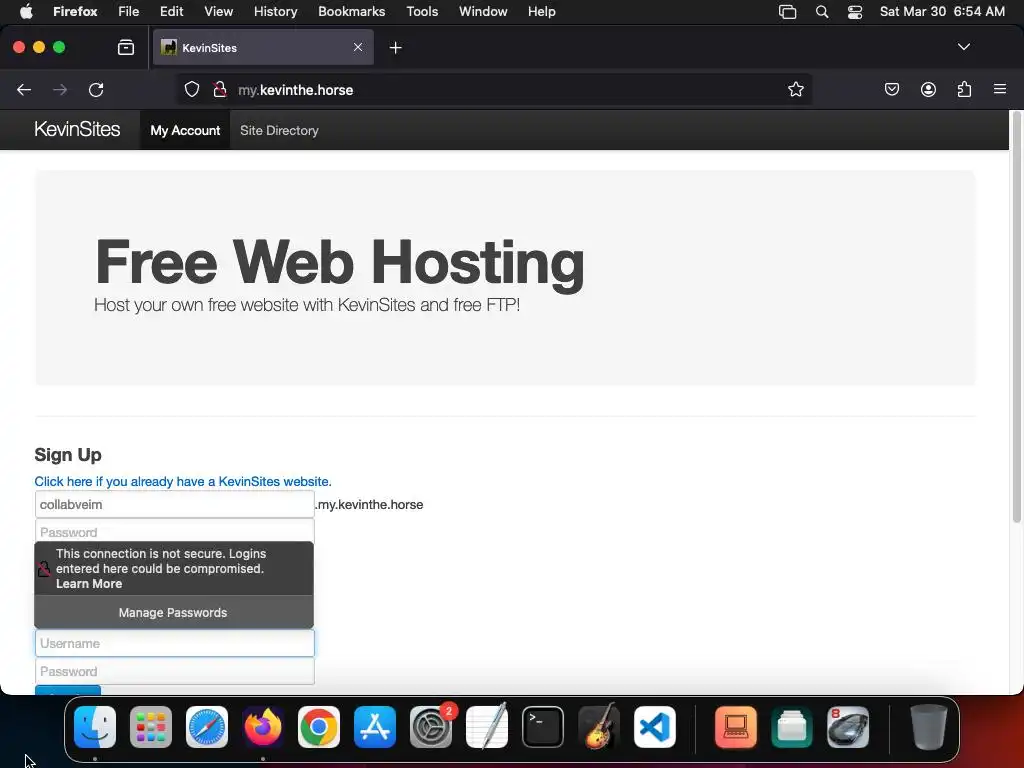Click the Password field below Username

174,671
